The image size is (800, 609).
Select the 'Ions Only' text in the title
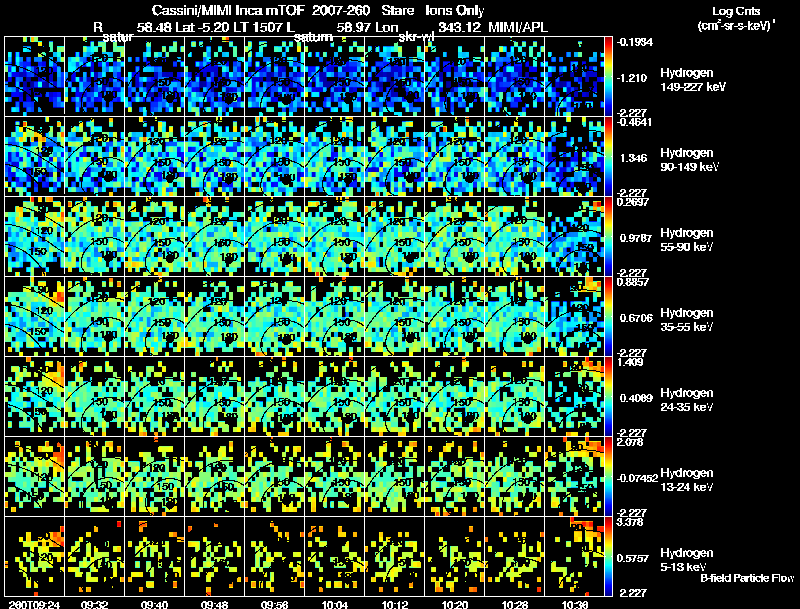(455, 11)
